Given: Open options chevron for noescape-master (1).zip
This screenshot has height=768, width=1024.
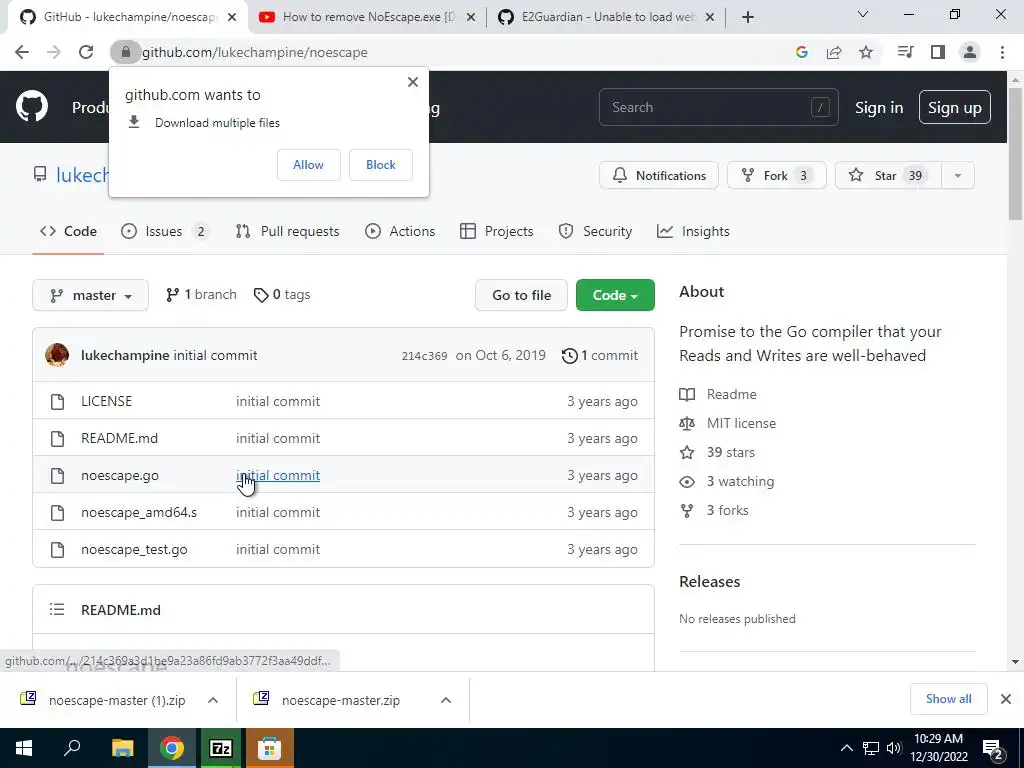Looking at the screenshot, I should [212, 700].
